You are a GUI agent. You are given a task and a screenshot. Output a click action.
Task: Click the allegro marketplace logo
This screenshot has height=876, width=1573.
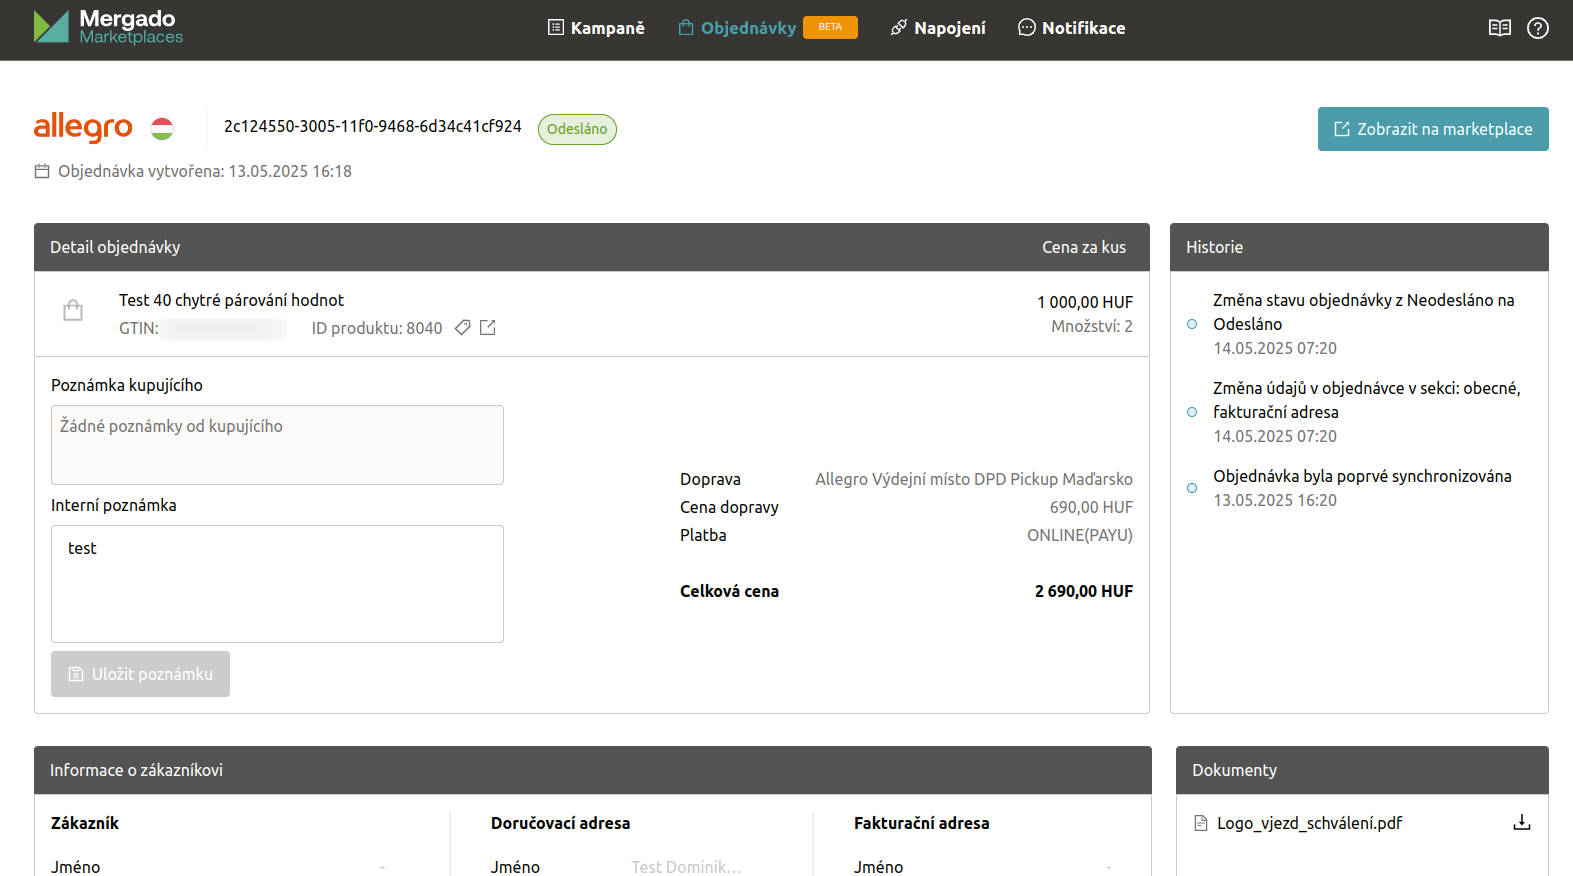tap(83, 127)
